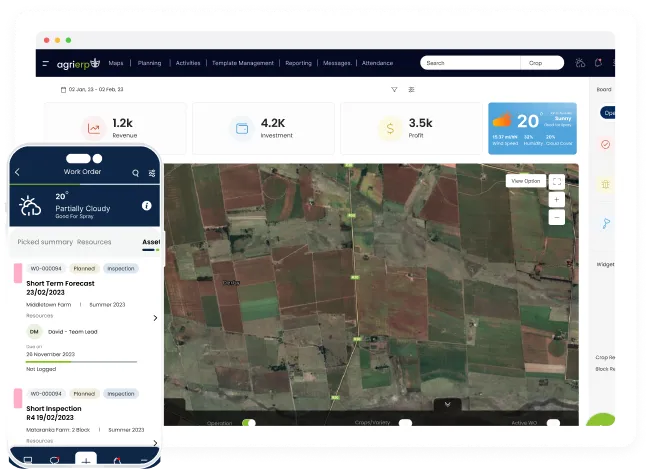Collapse the map bottom panel chevron
This screenshot has width=651, height=469.
448,404
